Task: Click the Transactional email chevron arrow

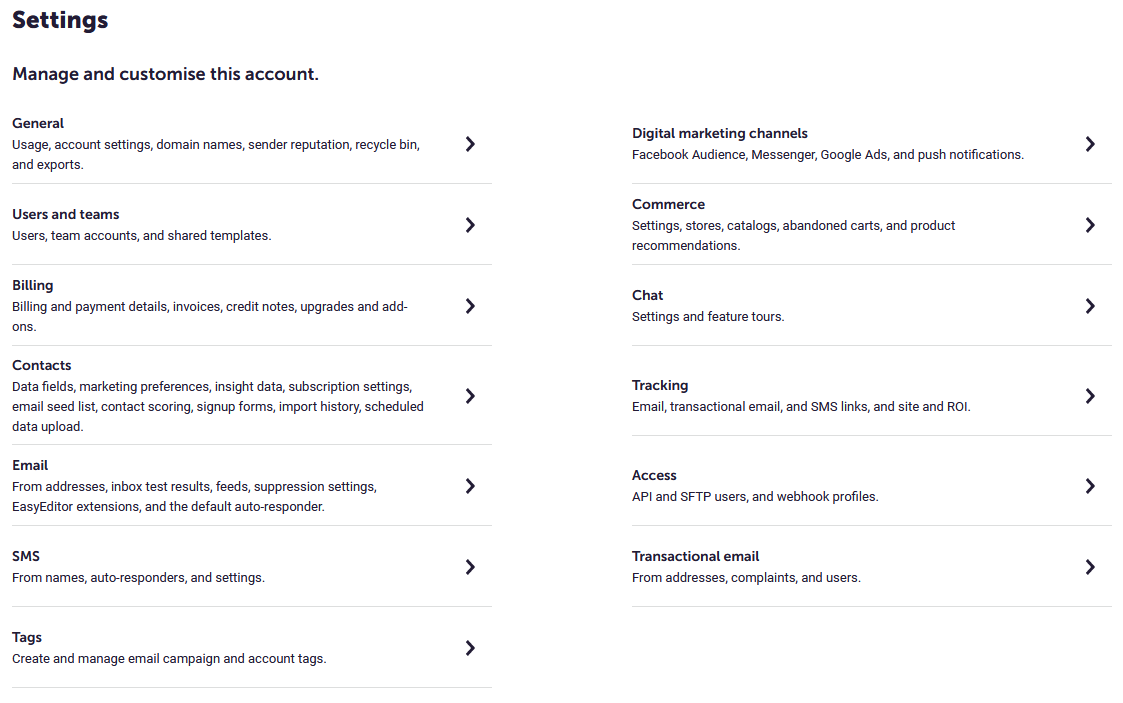Action: 1089,567
